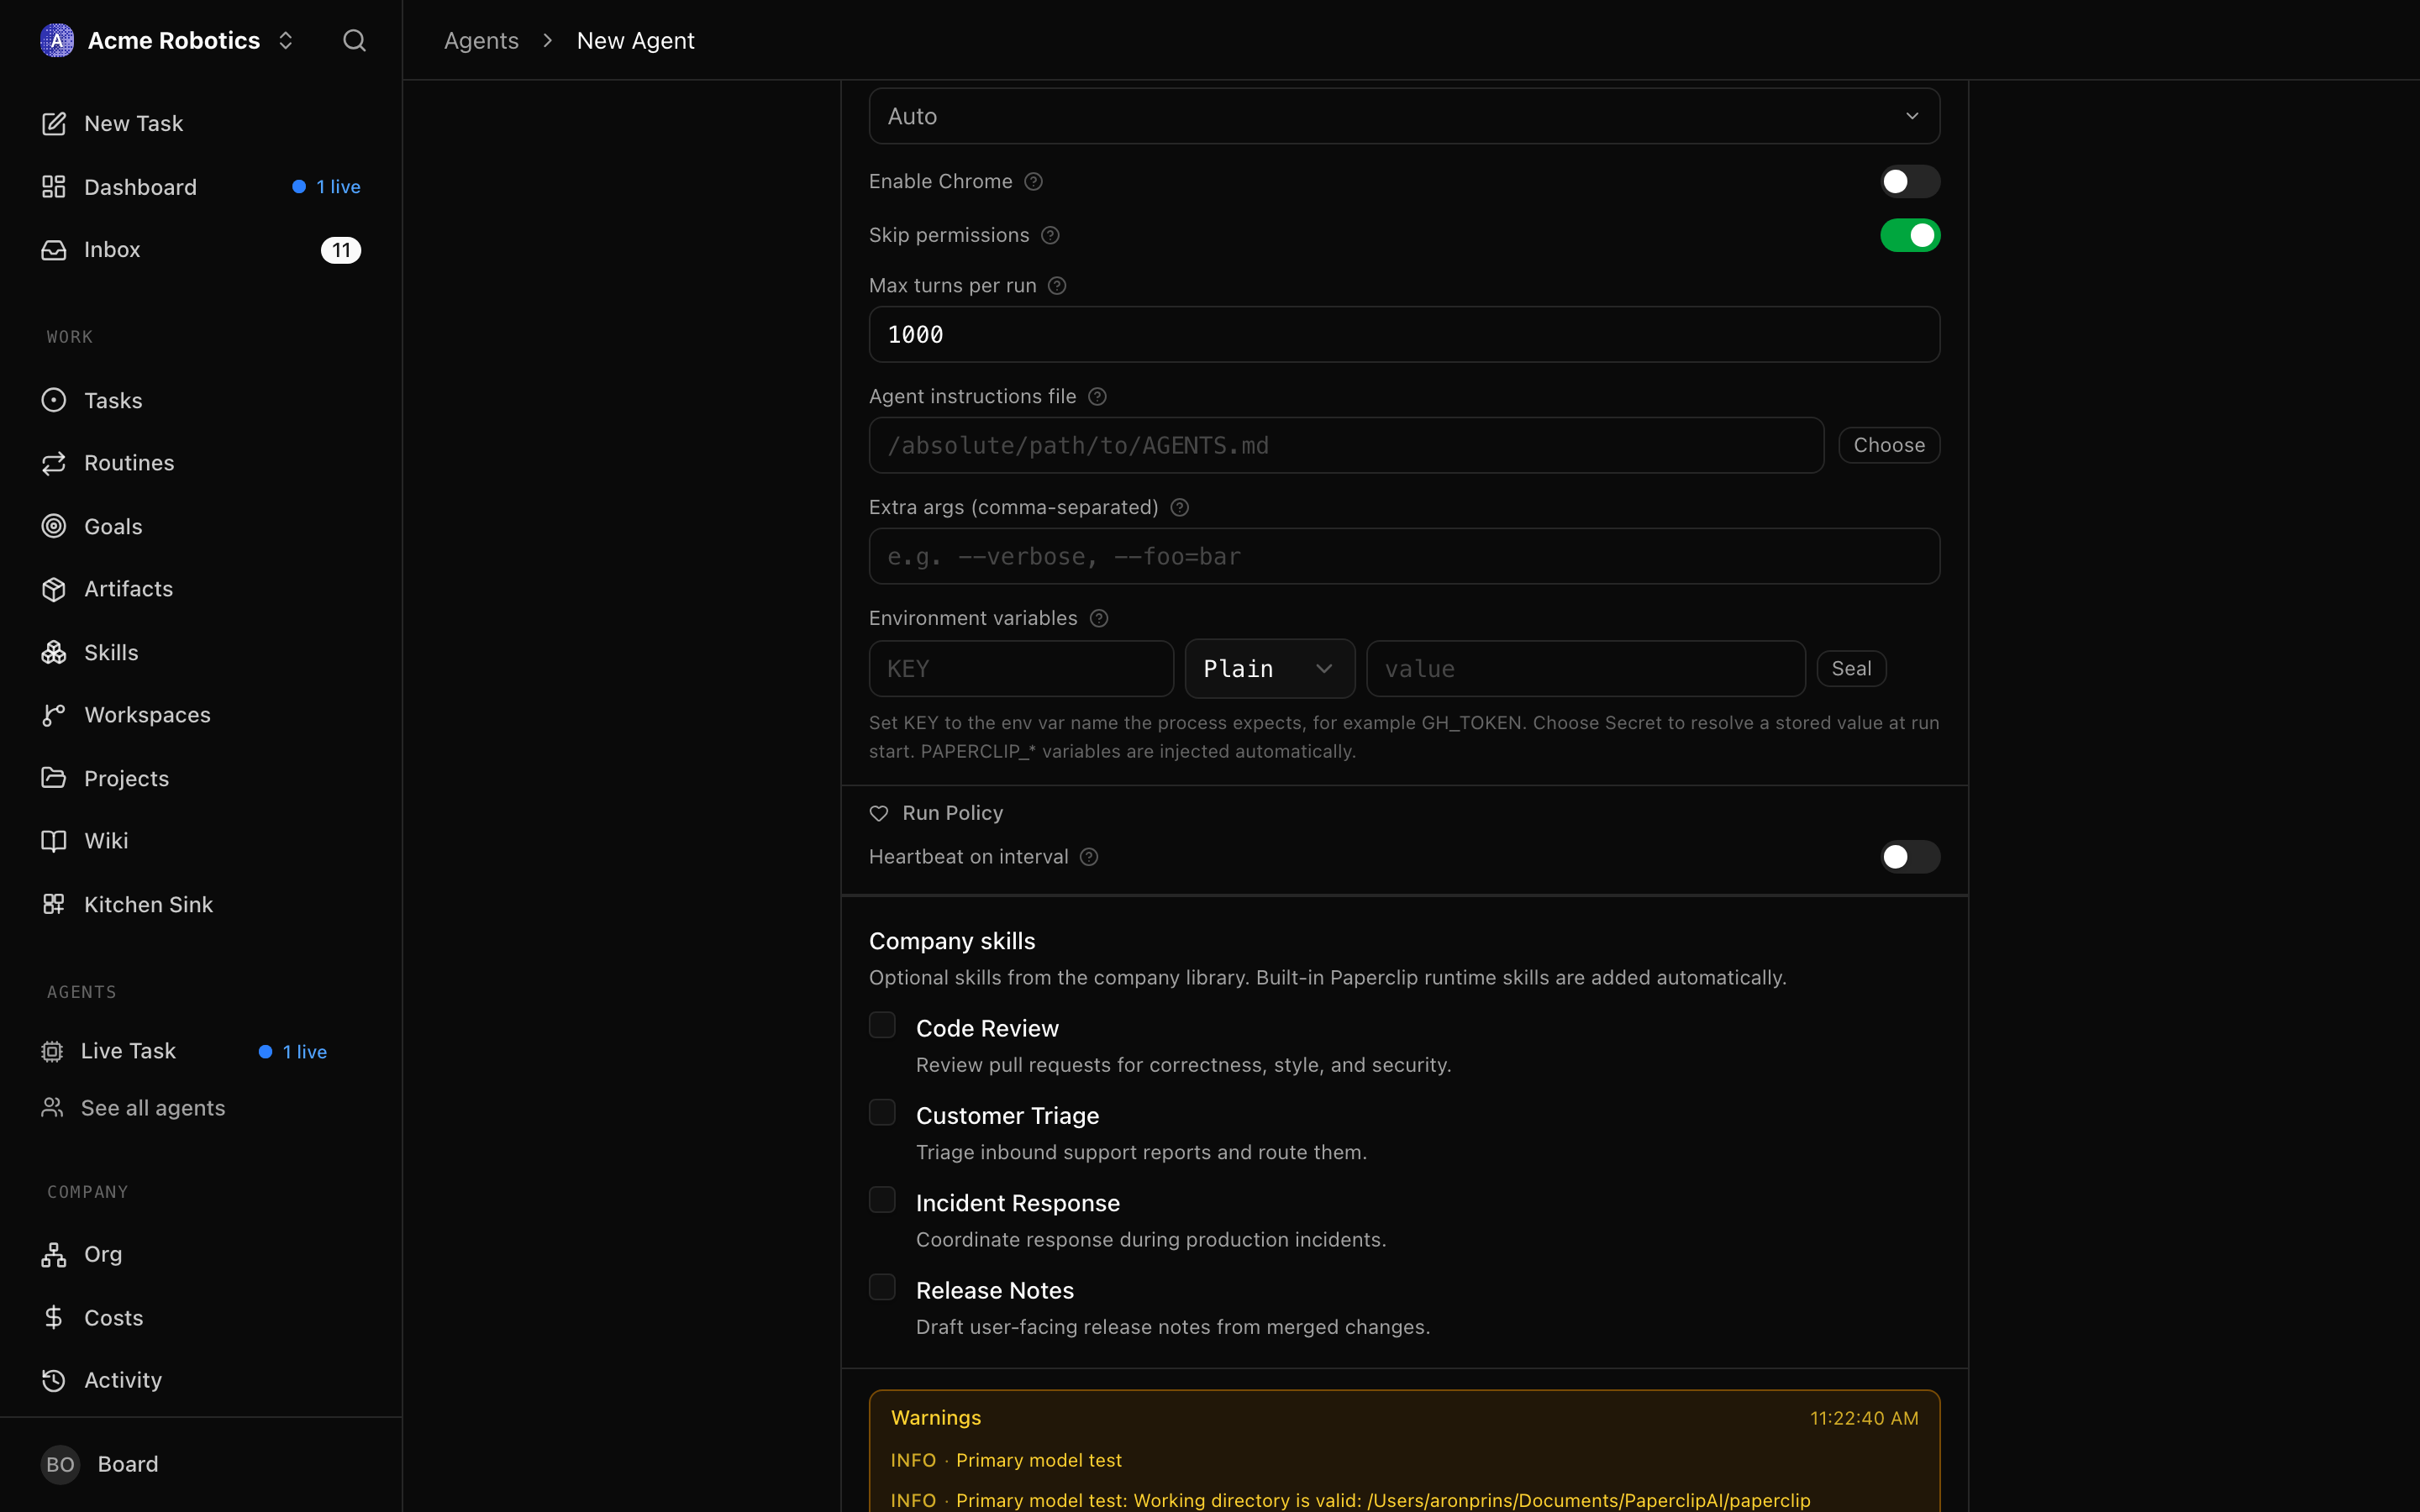The height and width of the screenshot is (1512, 2420).
Task: Click the '11:22:40 AM' warnings timestamp
Action: pos(1864,1418)
